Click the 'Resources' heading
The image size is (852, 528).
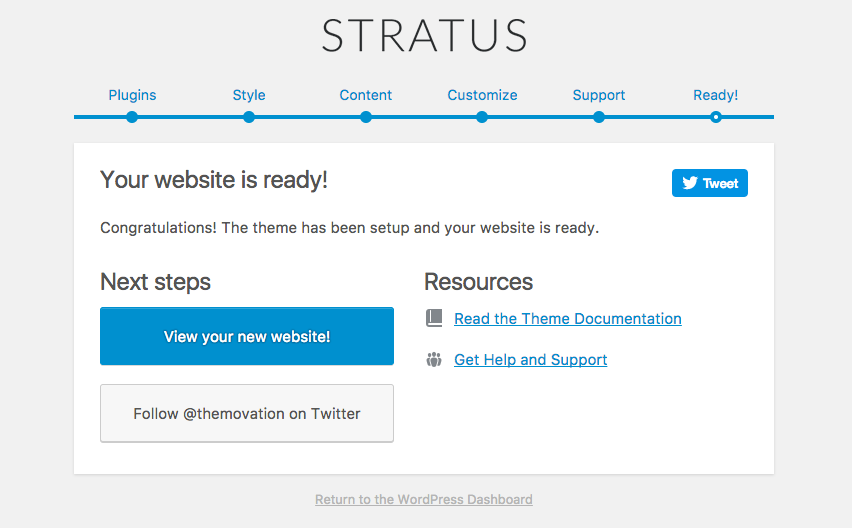[479, 282]
